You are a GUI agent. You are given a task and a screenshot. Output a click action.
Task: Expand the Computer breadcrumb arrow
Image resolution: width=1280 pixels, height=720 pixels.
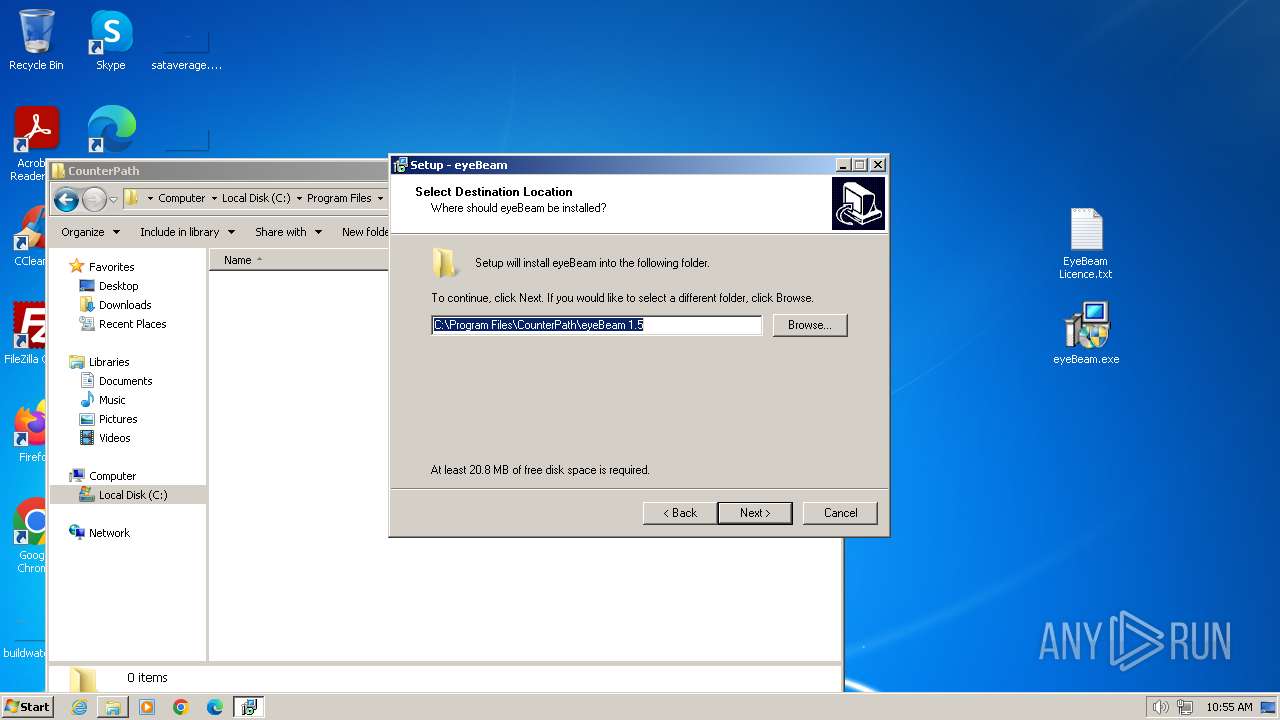(x=214, y=198)
